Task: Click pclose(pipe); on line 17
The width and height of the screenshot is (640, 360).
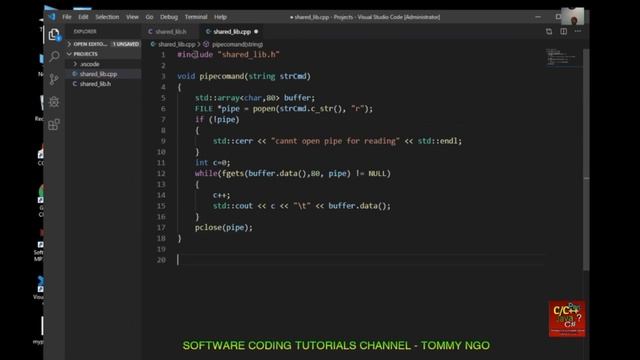Action: (x=224, y=228)
